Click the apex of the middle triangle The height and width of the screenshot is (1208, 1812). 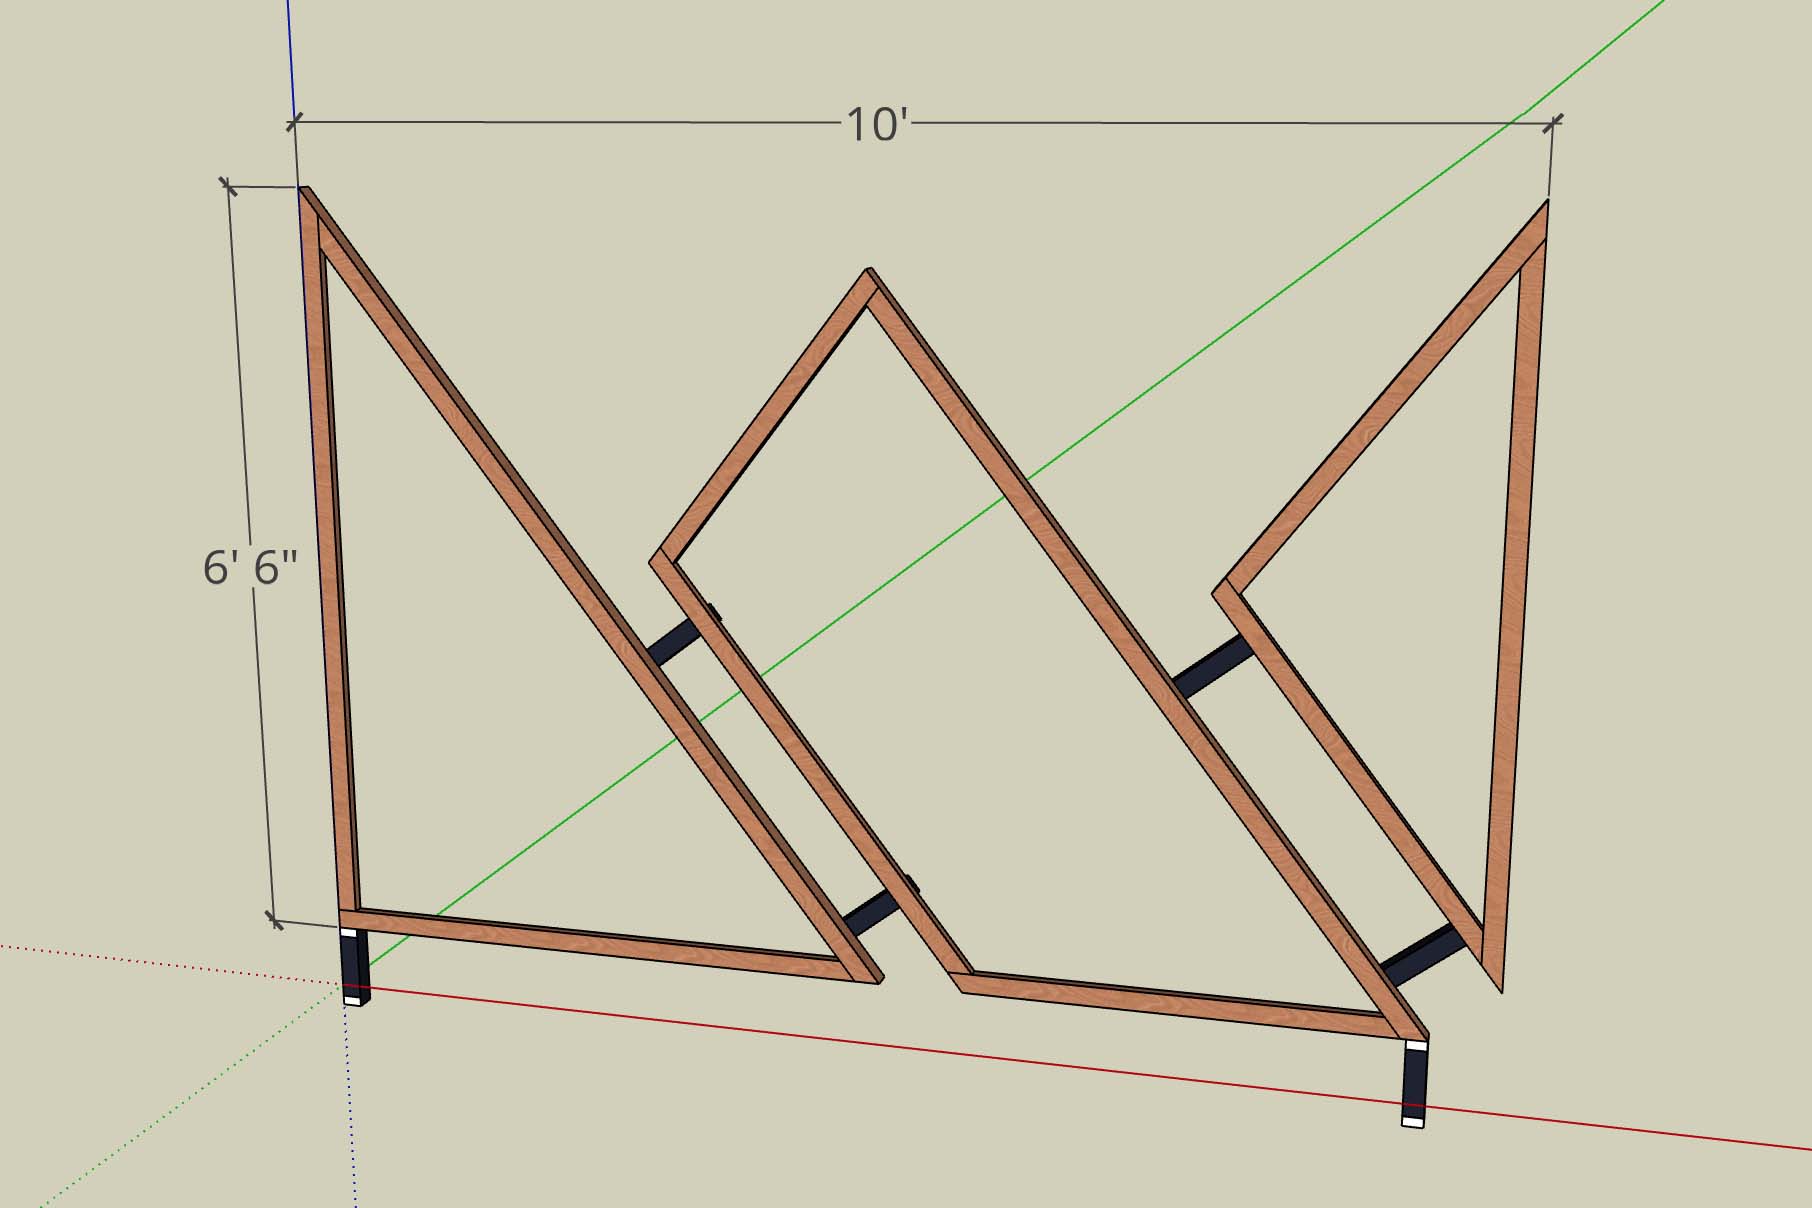pos(871,276)
